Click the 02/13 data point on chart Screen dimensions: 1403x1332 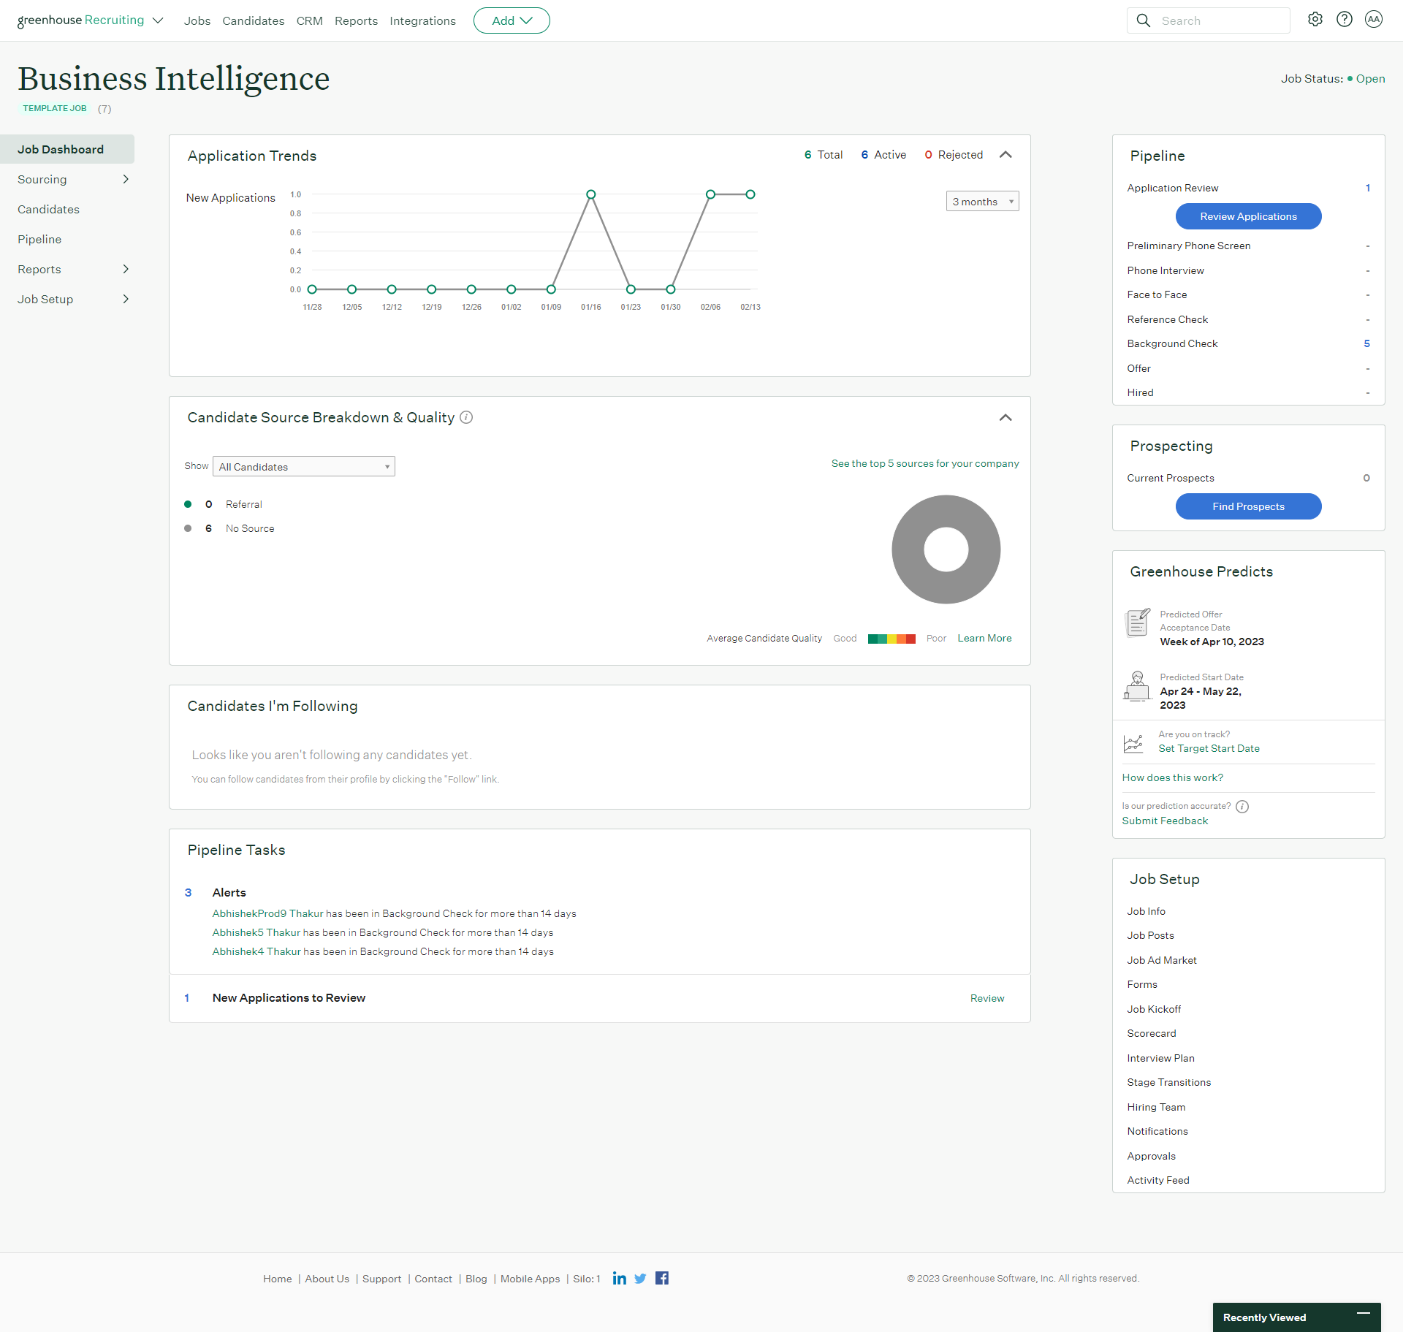click(x=750, y=194)
